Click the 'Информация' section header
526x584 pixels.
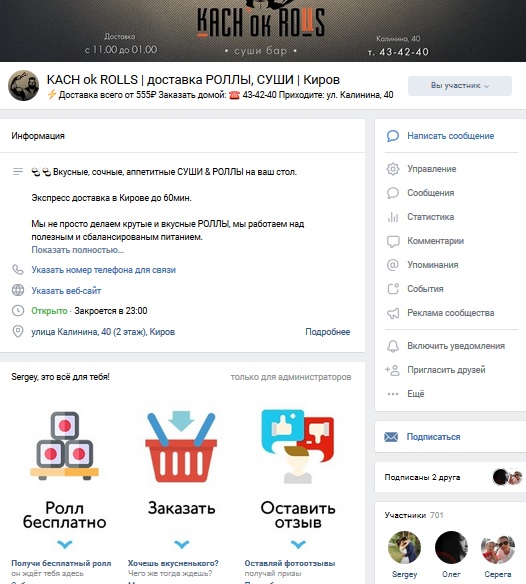click(x=38, y=136)
